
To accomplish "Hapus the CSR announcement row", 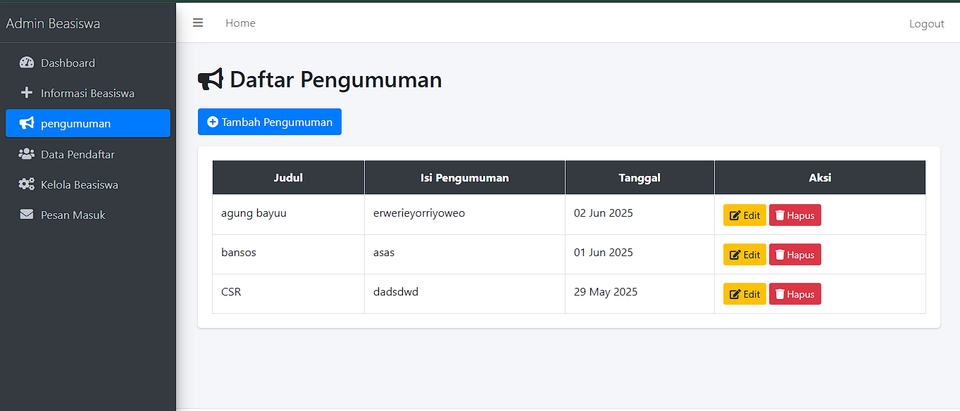I will (x=795, y=294).
